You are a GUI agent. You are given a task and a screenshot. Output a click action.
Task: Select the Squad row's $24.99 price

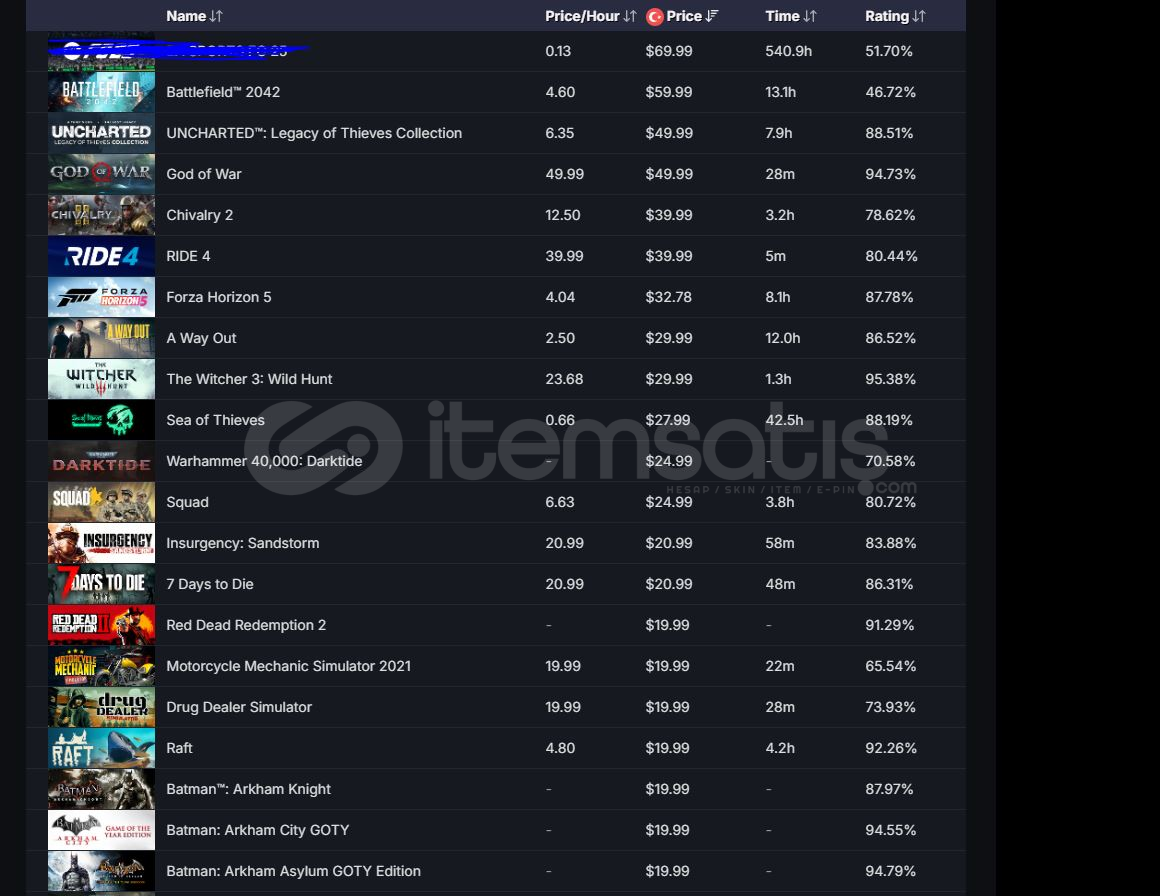pos(669,502)
